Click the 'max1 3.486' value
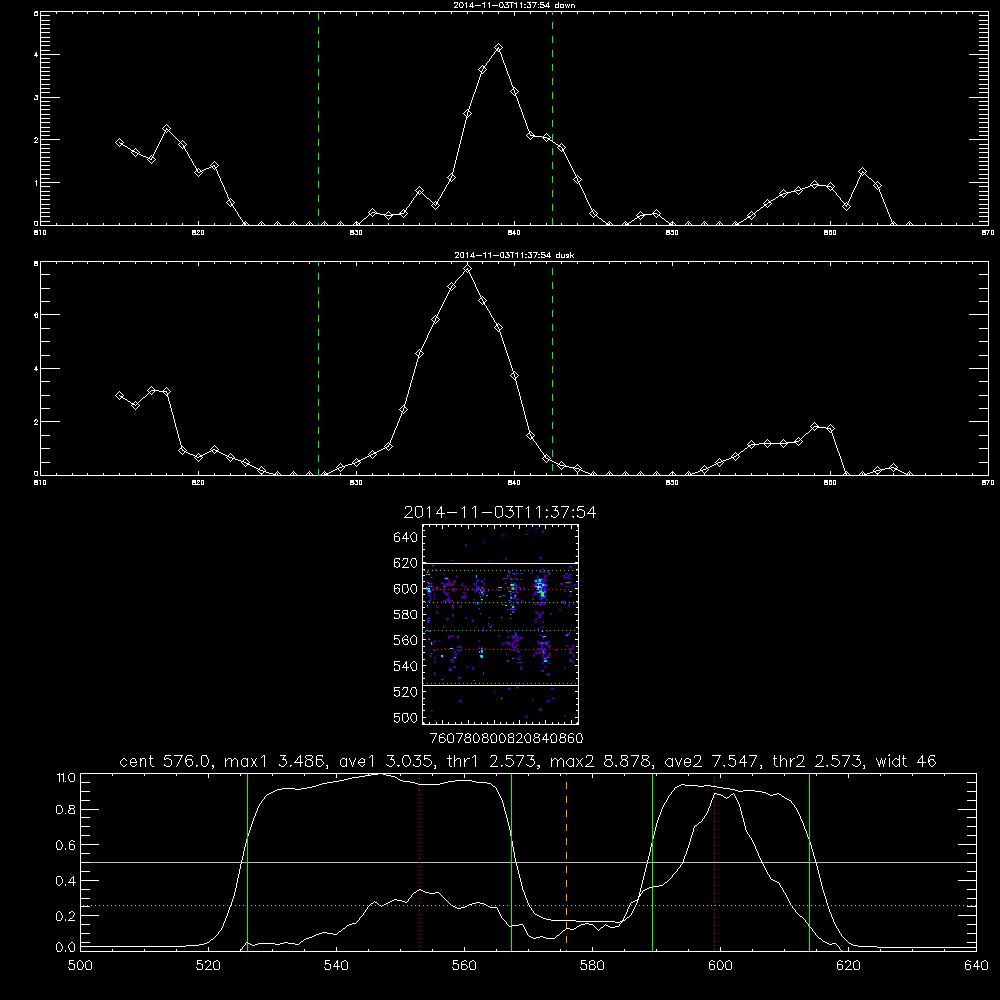This screenshot has width=1000, height=1000. pos(273,761)
